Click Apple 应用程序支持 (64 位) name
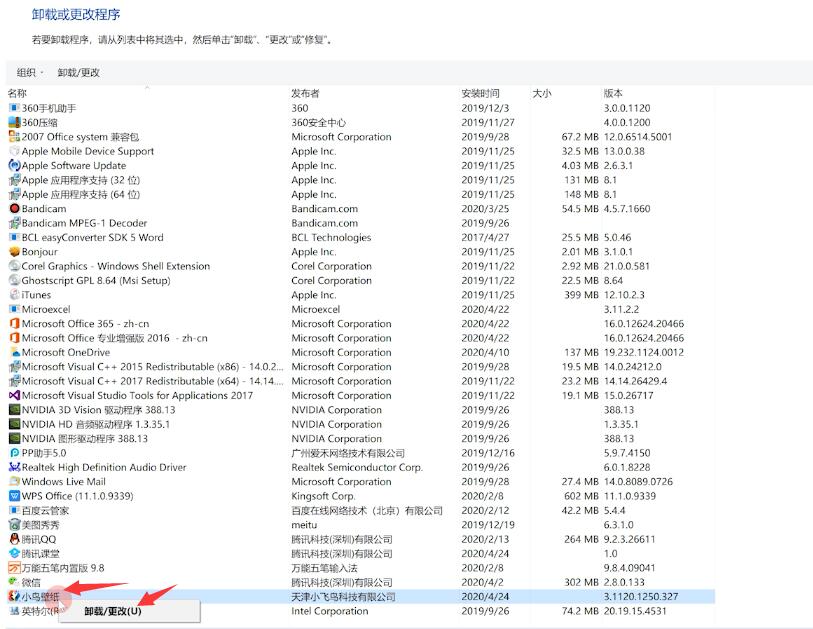 [x=81, y=194]
